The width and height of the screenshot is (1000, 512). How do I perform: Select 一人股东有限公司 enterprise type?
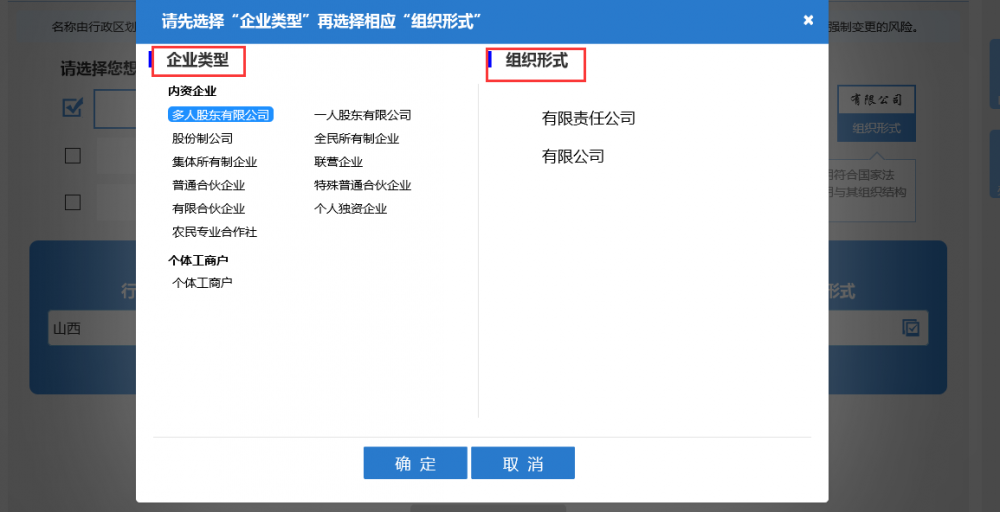tap(362, 115)
